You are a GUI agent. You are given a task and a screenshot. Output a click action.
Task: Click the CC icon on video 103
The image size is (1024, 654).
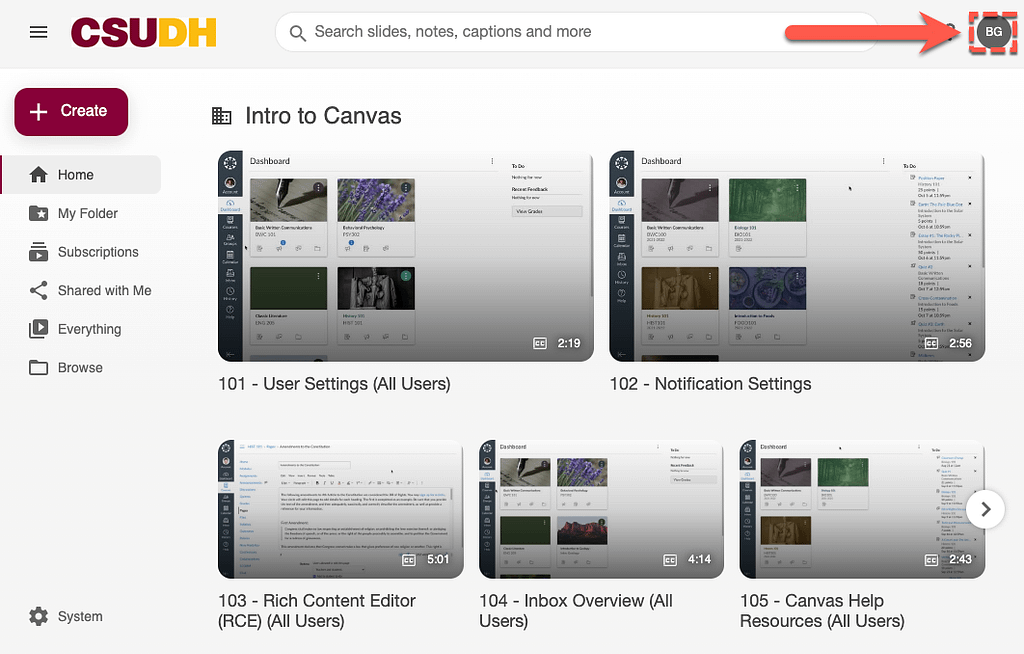(x=409, y=560)
